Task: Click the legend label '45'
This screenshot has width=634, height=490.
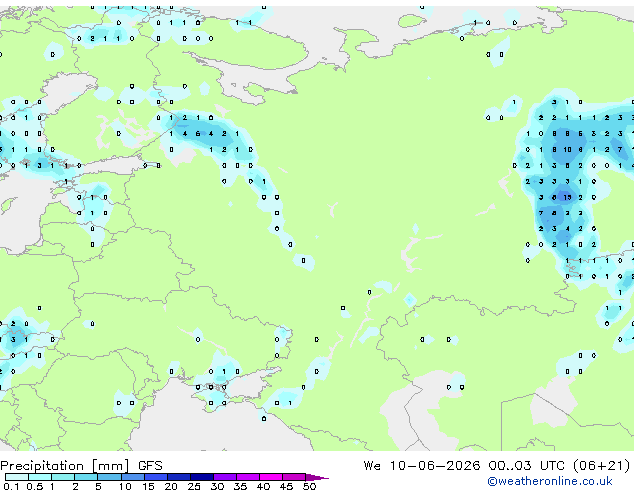Action: [286, 486]
